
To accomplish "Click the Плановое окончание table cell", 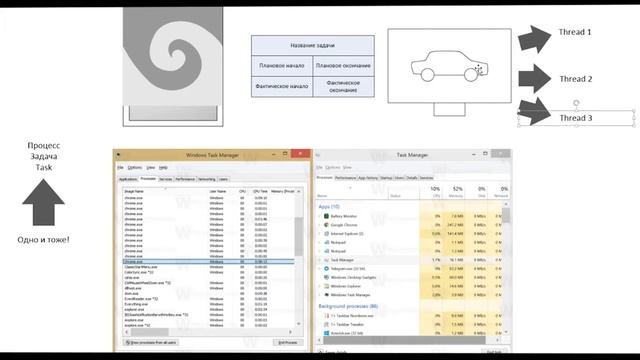I will tap(343, 65).
